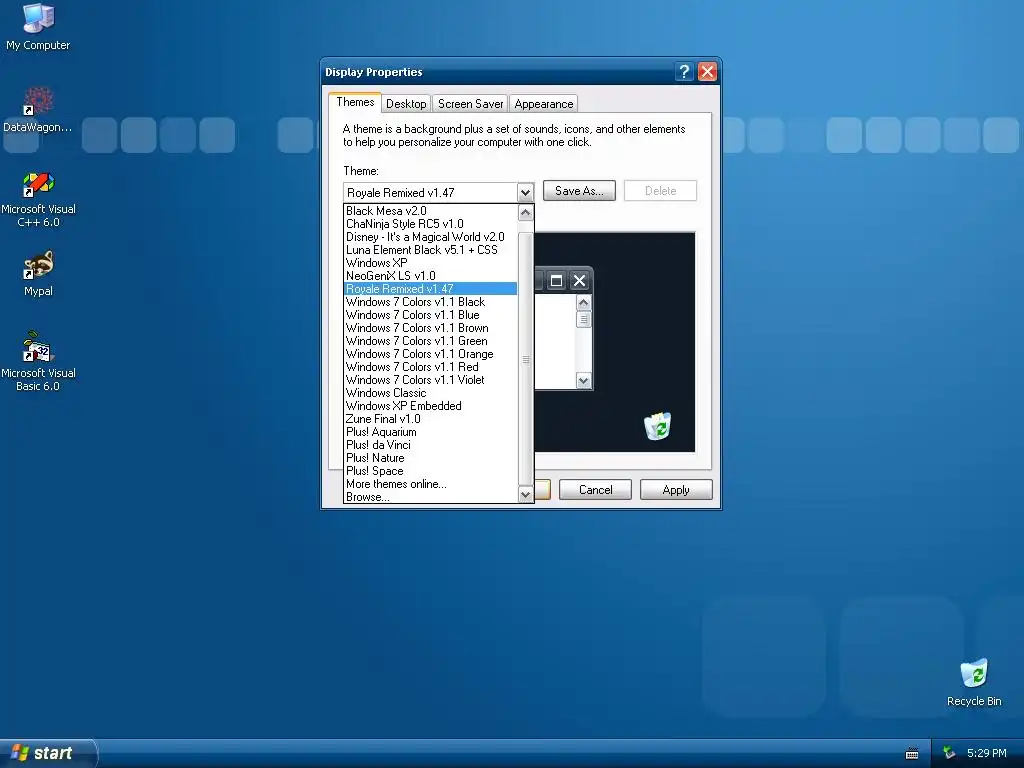This screenshot has width=1024, height=768.
Task: Launch Microsoft Visual C++ 6.0 shortcut
Action: tap(38, 199)
